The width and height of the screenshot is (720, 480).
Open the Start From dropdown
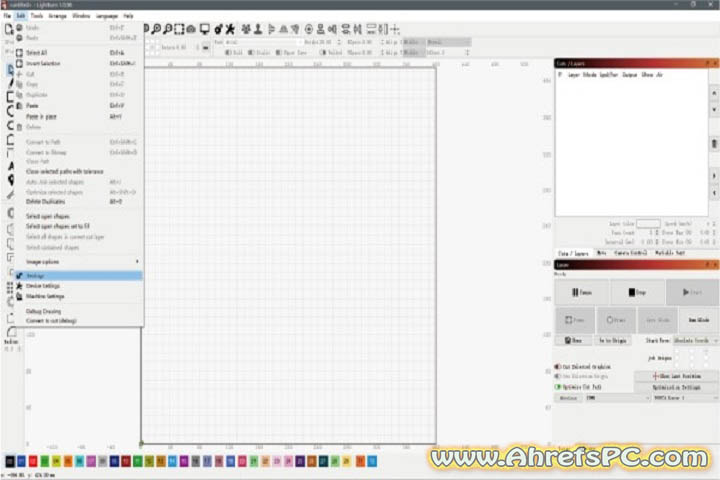[695, 340]
